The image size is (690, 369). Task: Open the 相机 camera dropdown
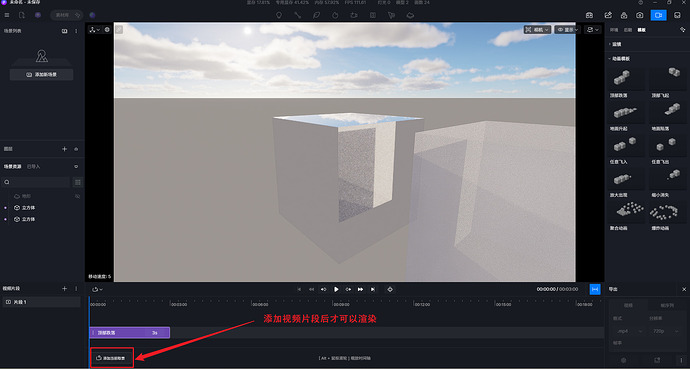pos(537,30)
